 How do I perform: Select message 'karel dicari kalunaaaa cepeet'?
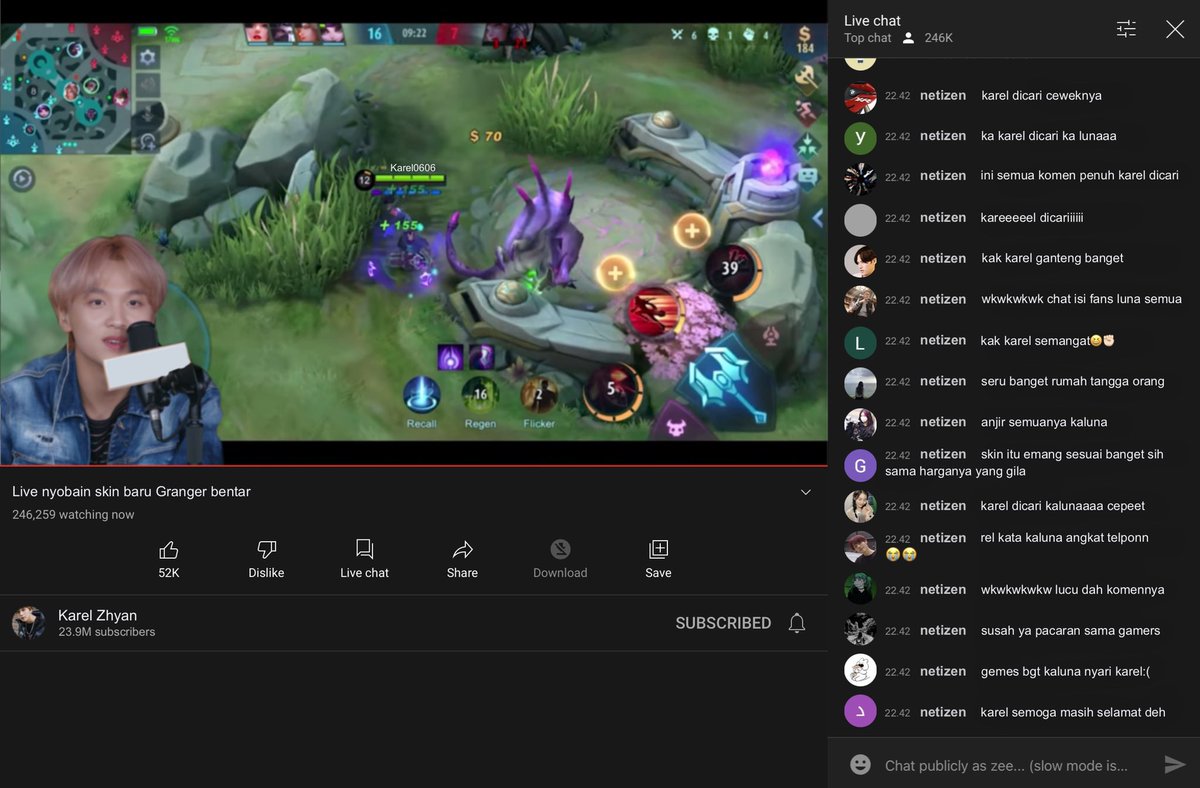pos(1063,506)
